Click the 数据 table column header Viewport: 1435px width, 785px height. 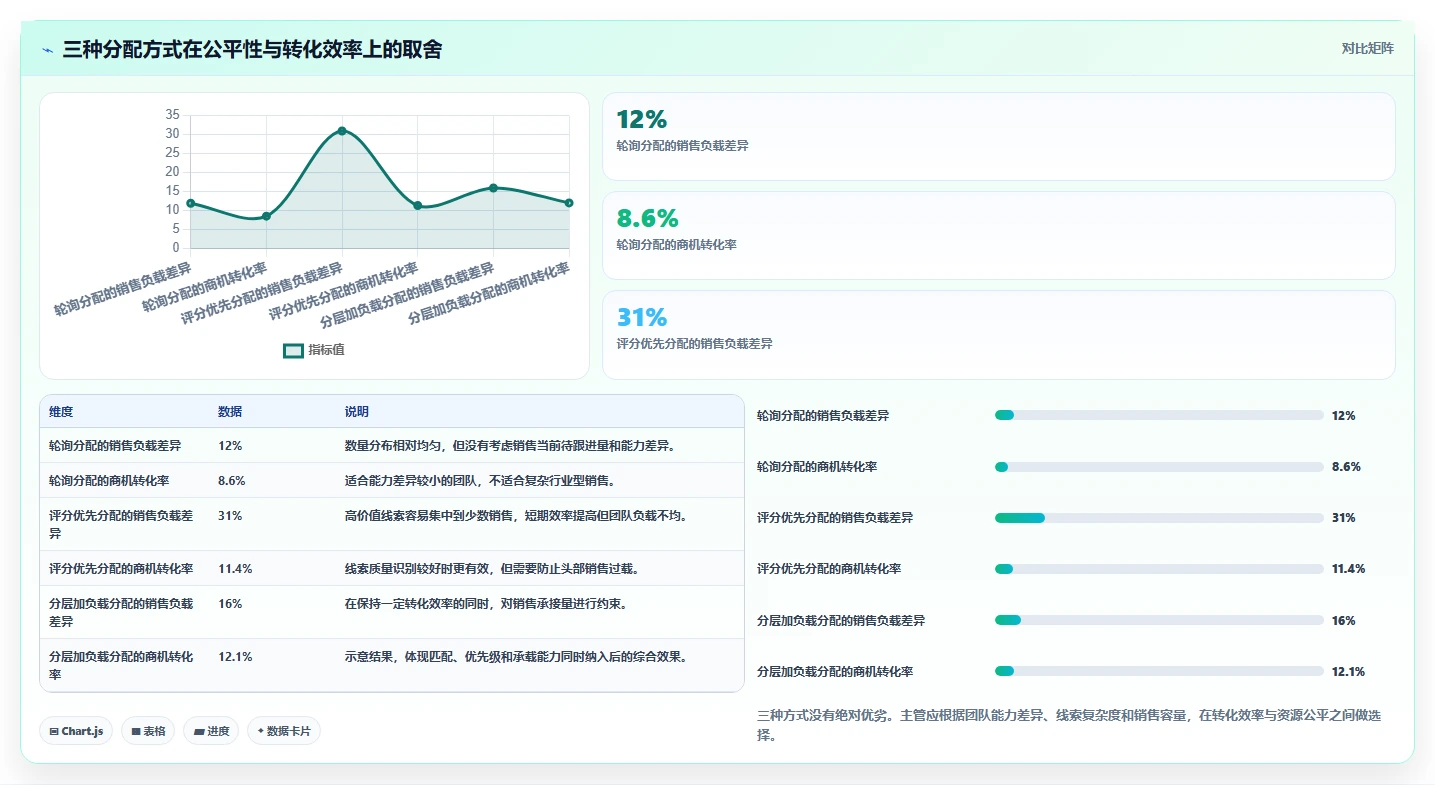(x=230, y=412)
